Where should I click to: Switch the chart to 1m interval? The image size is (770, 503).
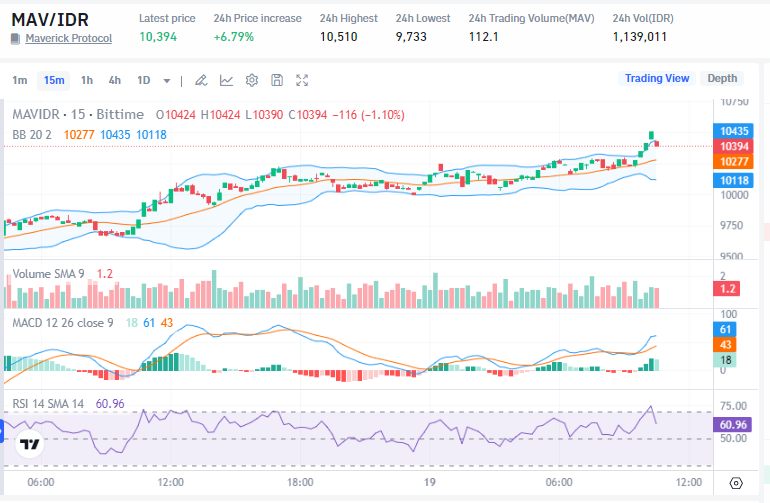coord(20,80)
